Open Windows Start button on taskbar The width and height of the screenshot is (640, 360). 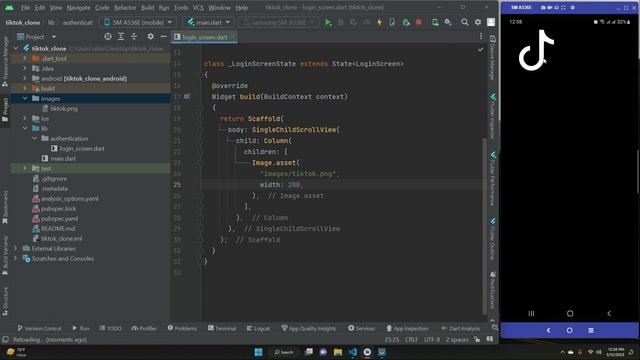point(258,352)
